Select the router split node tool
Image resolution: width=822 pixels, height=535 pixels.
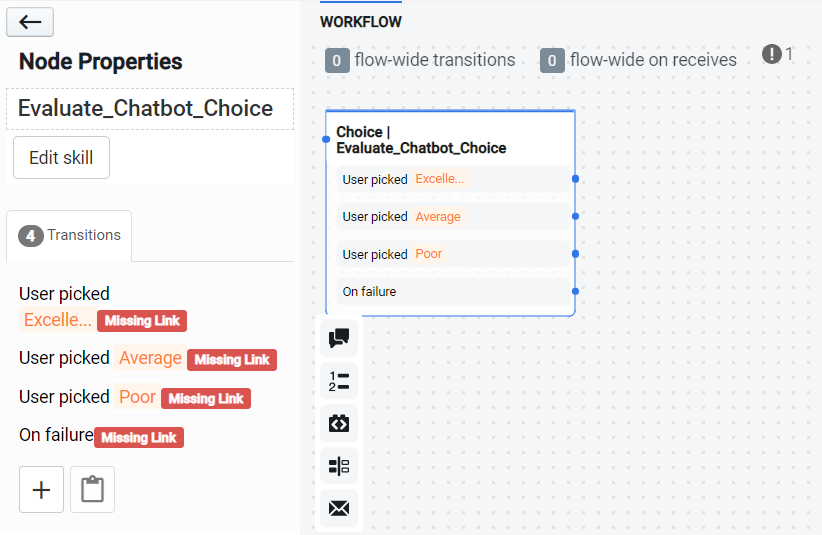click(x=339, y=466)
